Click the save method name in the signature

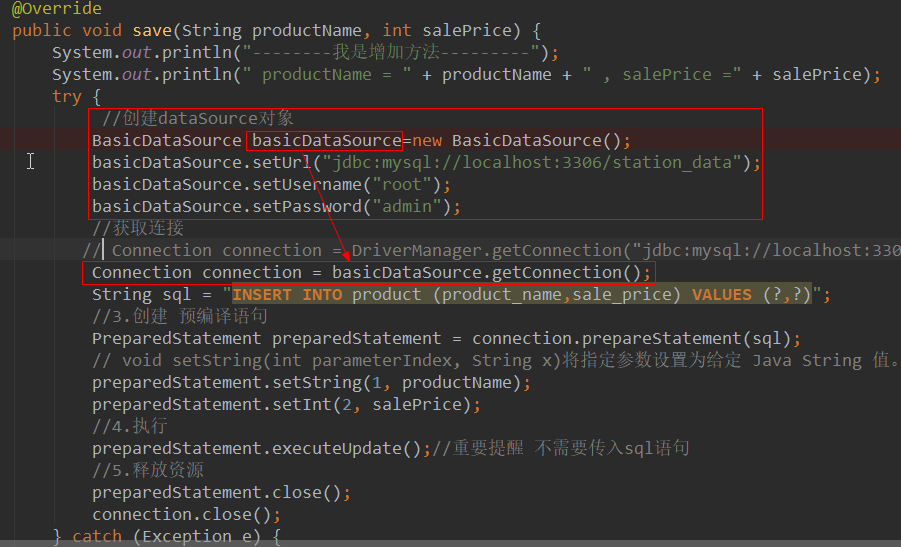152,30
